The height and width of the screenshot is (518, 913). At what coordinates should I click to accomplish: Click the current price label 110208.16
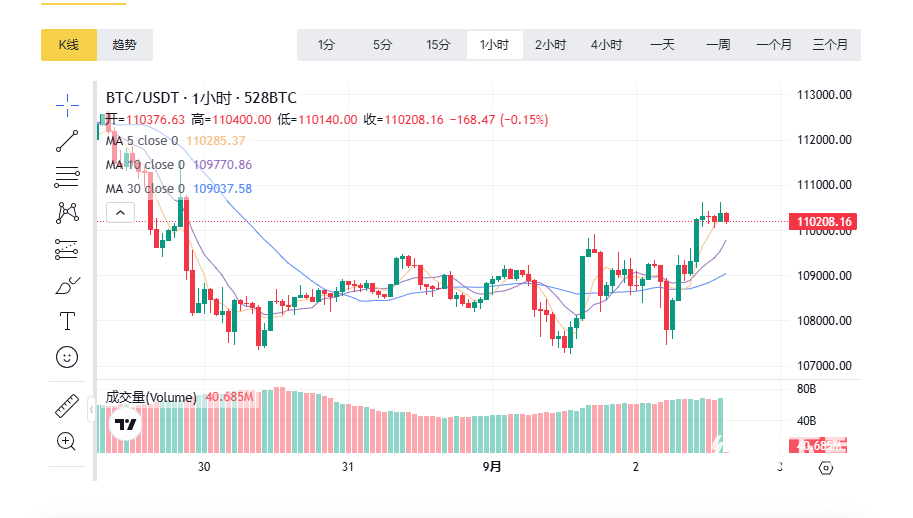tap(824, 222)
